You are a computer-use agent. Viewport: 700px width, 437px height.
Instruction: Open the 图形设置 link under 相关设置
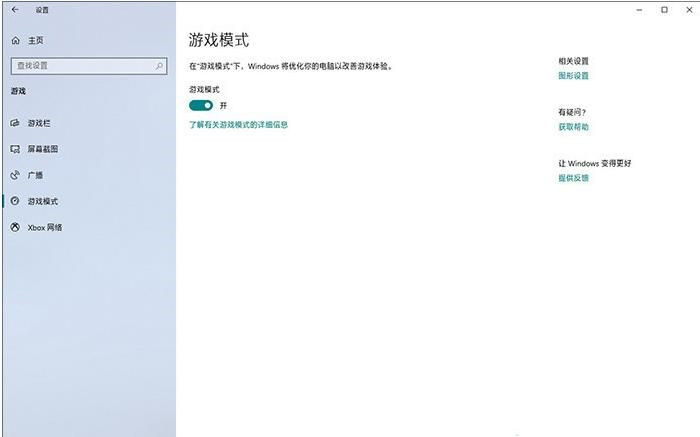pos(573,76)
